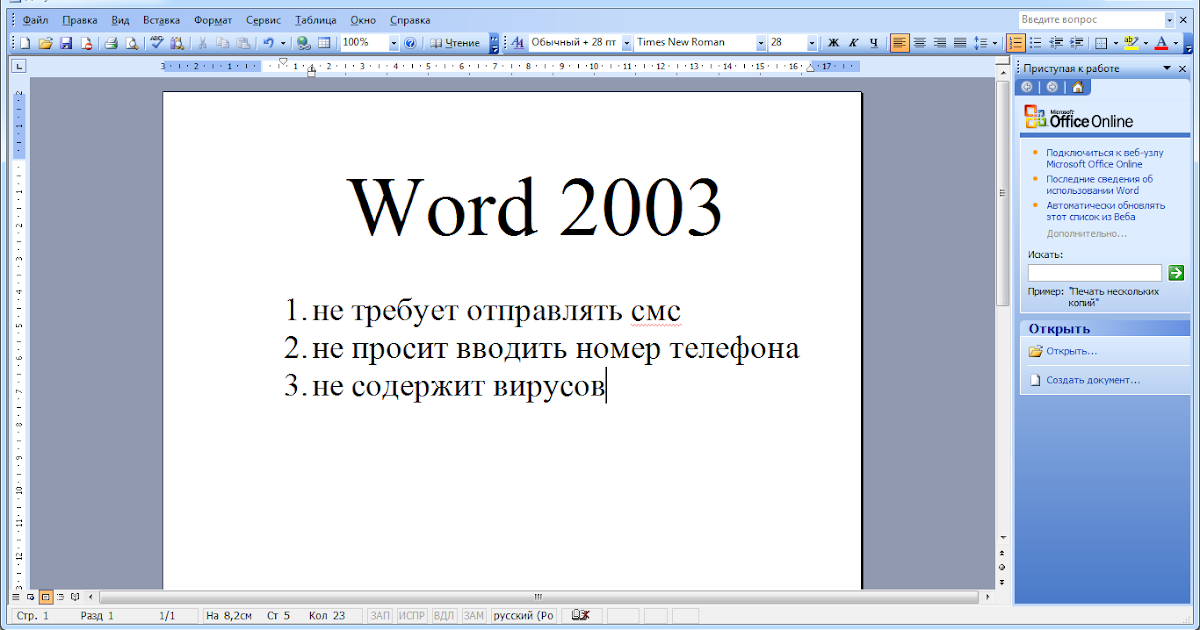Click the Print icon in the toolbar
The image size is (1200, 630).
pos(111,43)
